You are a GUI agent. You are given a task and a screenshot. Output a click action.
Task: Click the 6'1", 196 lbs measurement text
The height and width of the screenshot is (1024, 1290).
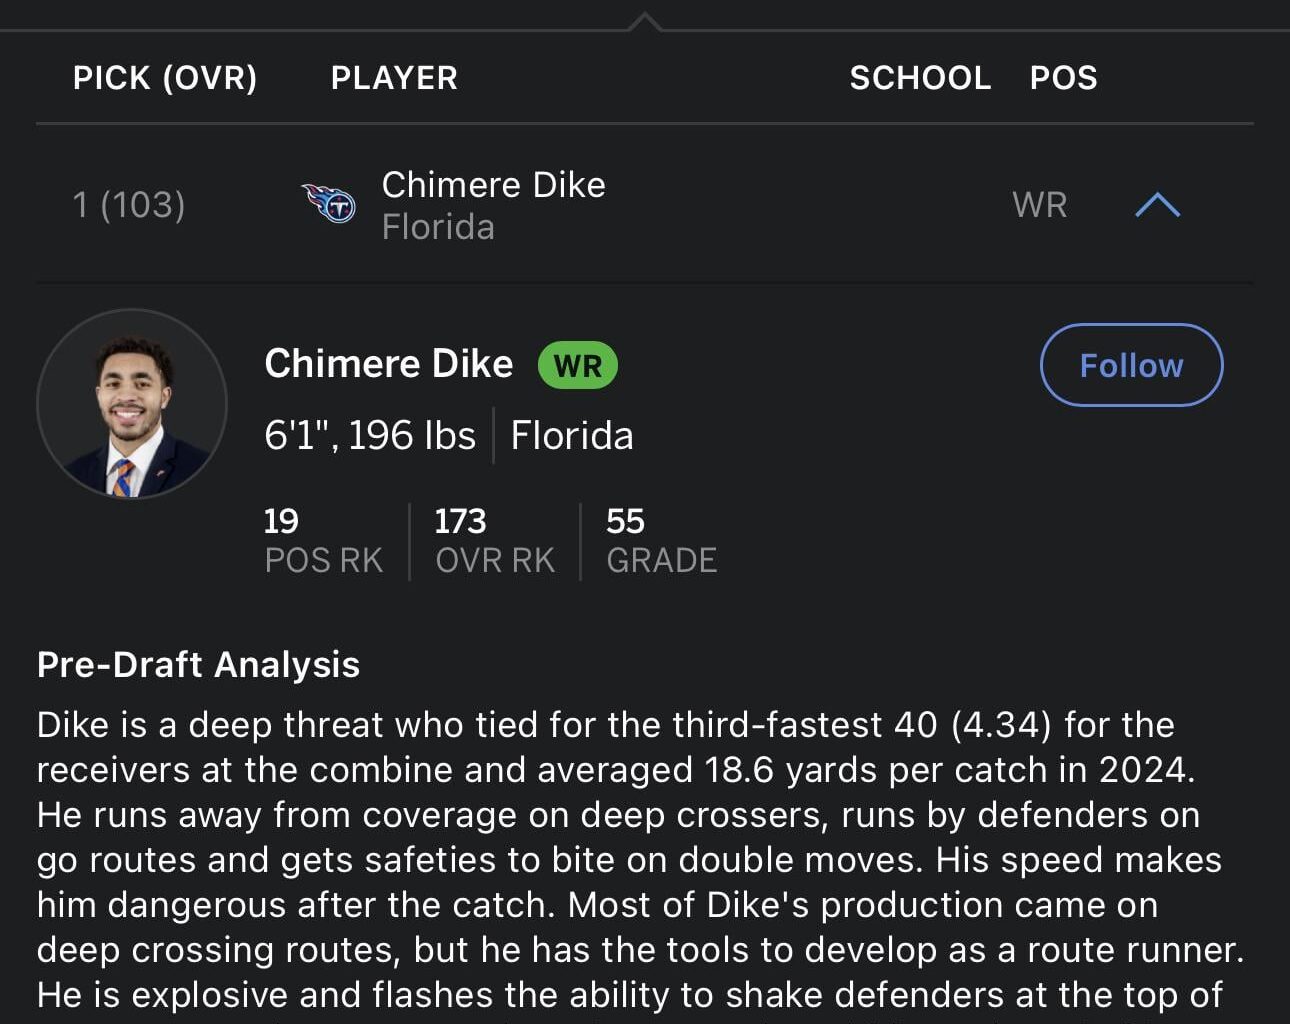pos(369,435)
